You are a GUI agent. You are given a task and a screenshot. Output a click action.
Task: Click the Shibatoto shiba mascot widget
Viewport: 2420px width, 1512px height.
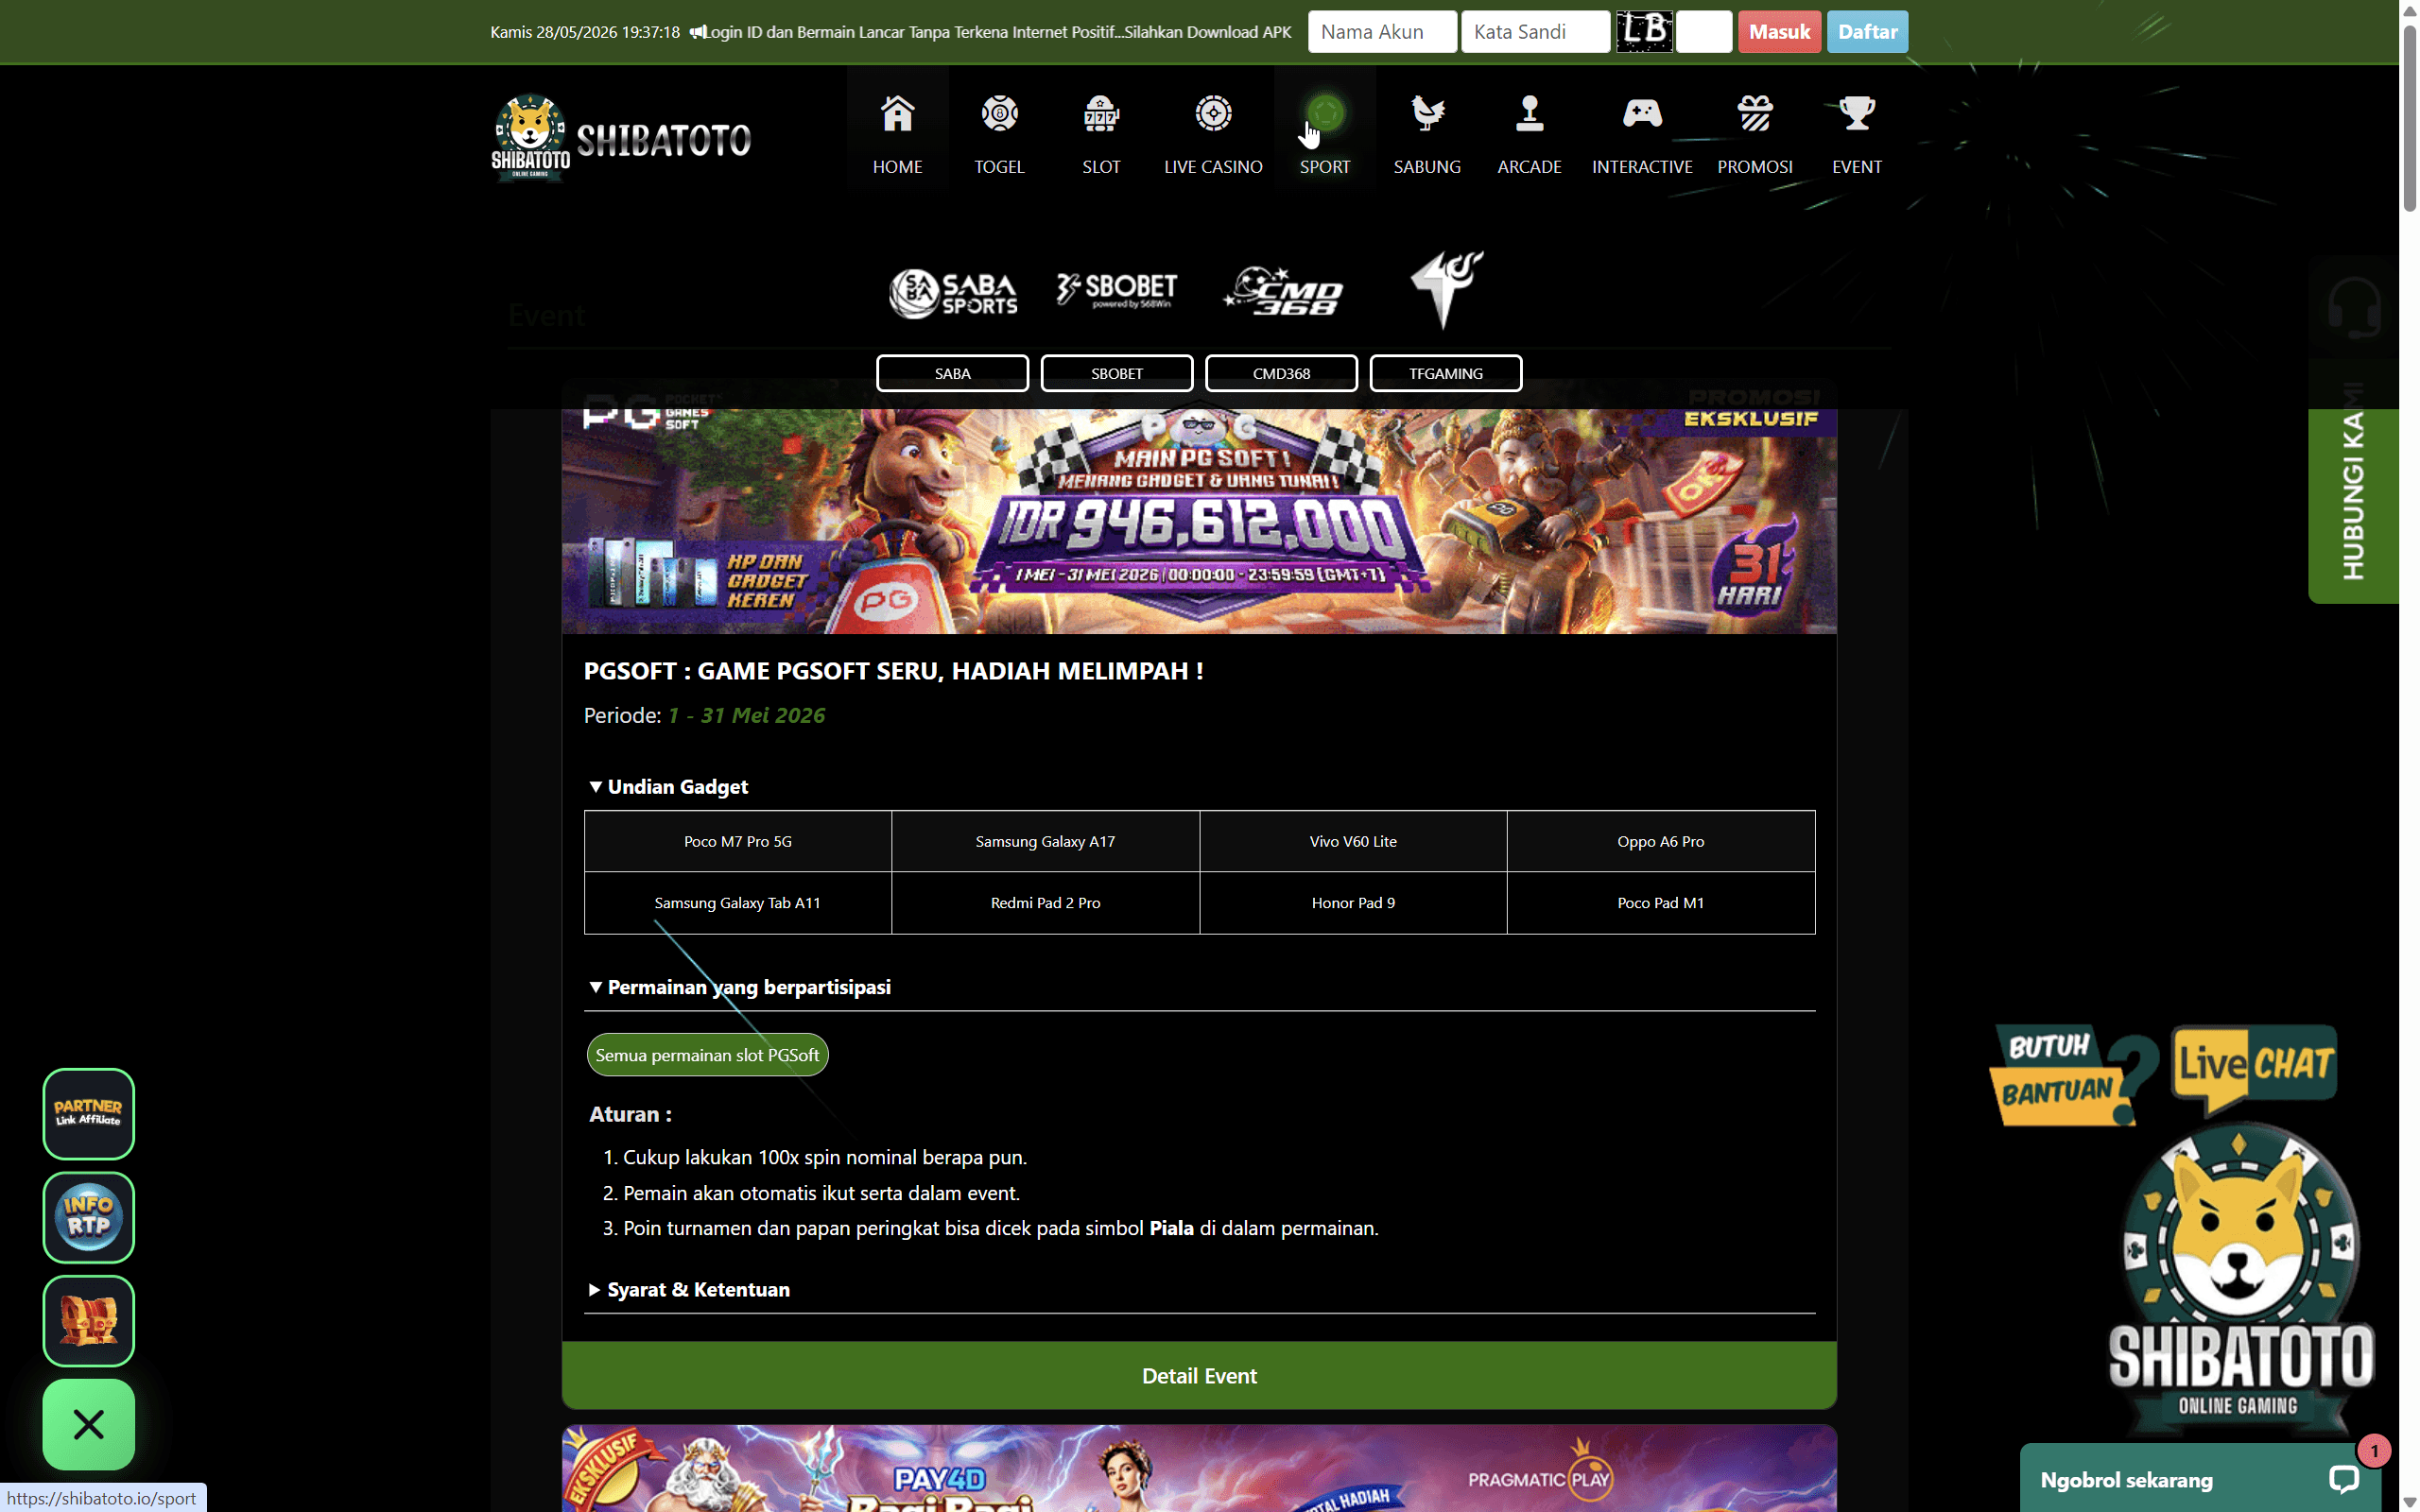[2240, 1280]
